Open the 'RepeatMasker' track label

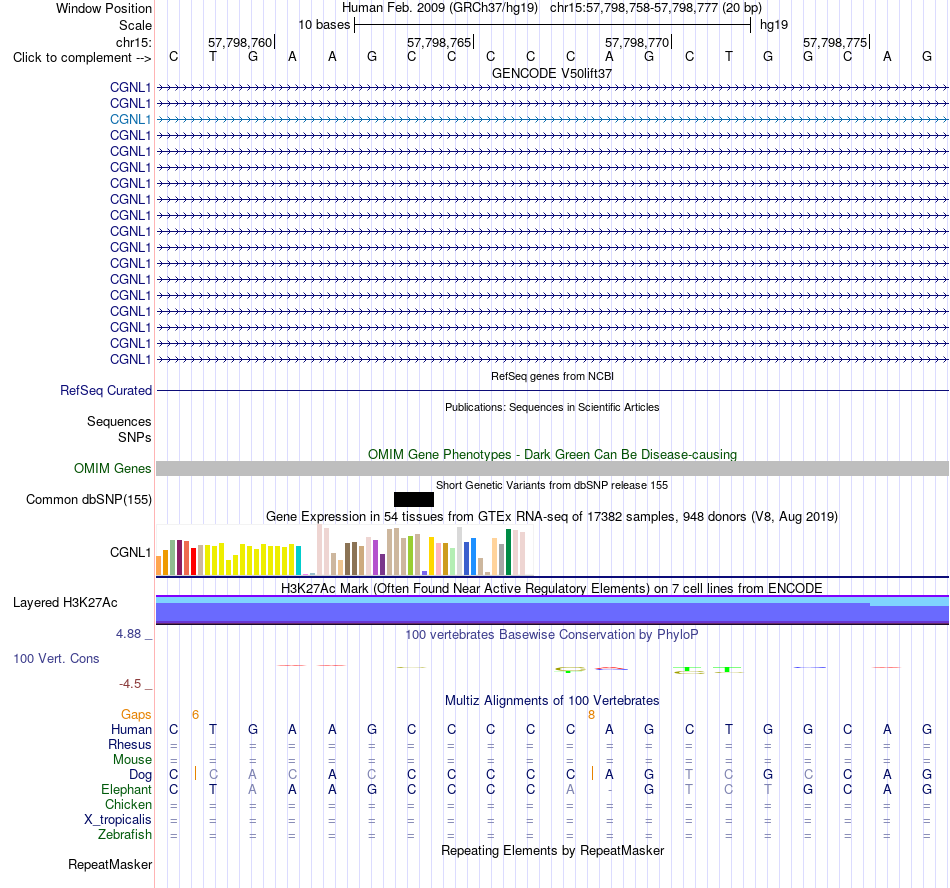(x=110, y=864)
